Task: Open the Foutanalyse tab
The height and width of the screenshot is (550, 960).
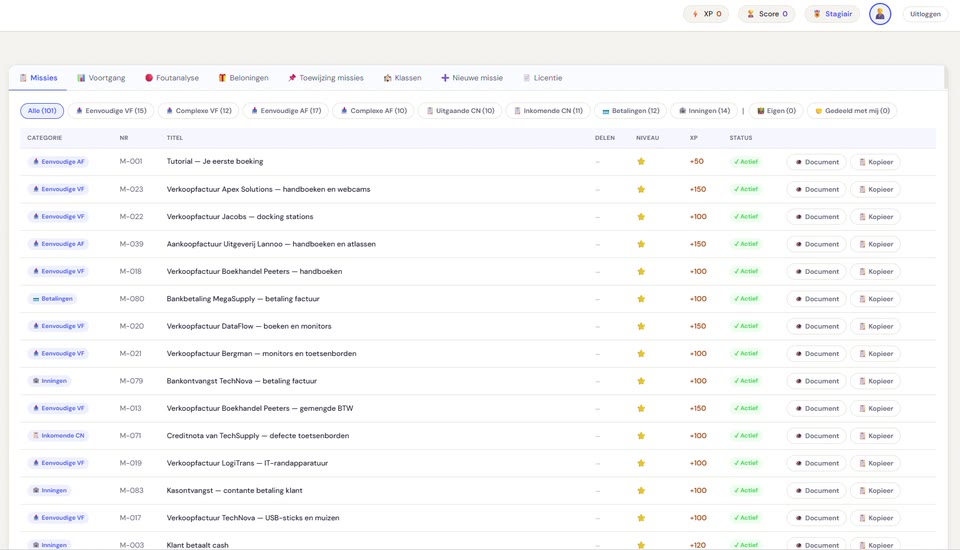Action: click(171, 78)
